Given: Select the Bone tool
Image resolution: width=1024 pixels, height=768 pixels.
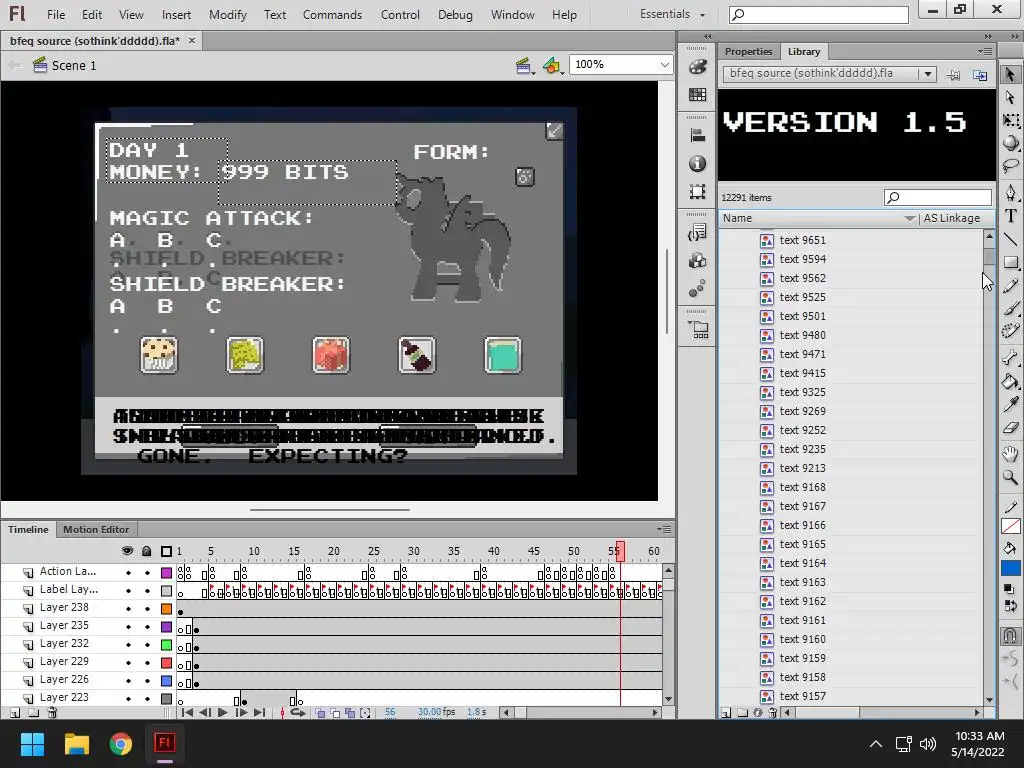Looking at the screenshot, I should pyautogui.click(x=1010, y=357).
